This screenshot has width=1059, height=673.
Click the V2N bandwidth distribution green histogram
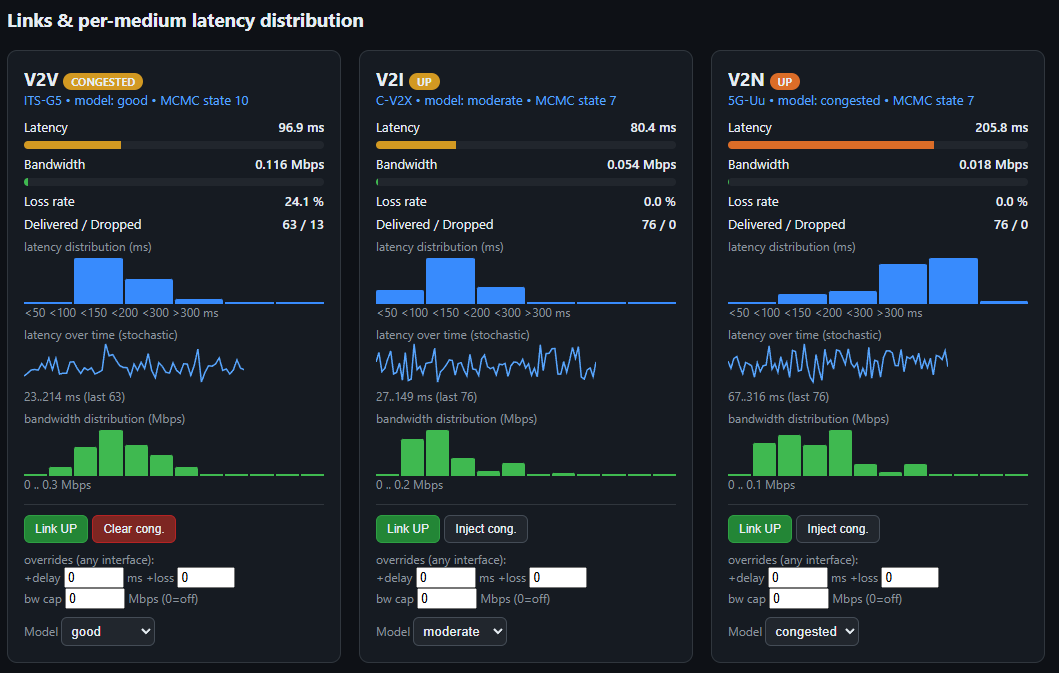878,453
